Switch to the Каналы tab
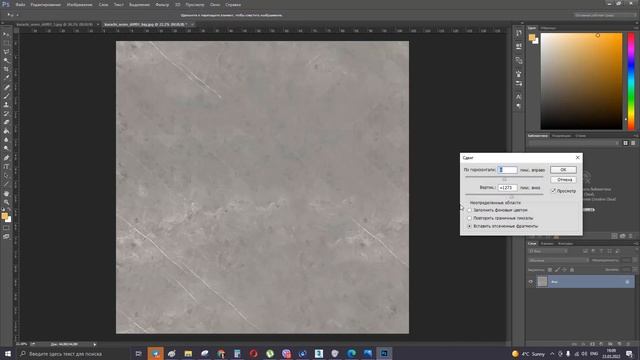Viewport: 640px width, 360px height. click(547, 244)
